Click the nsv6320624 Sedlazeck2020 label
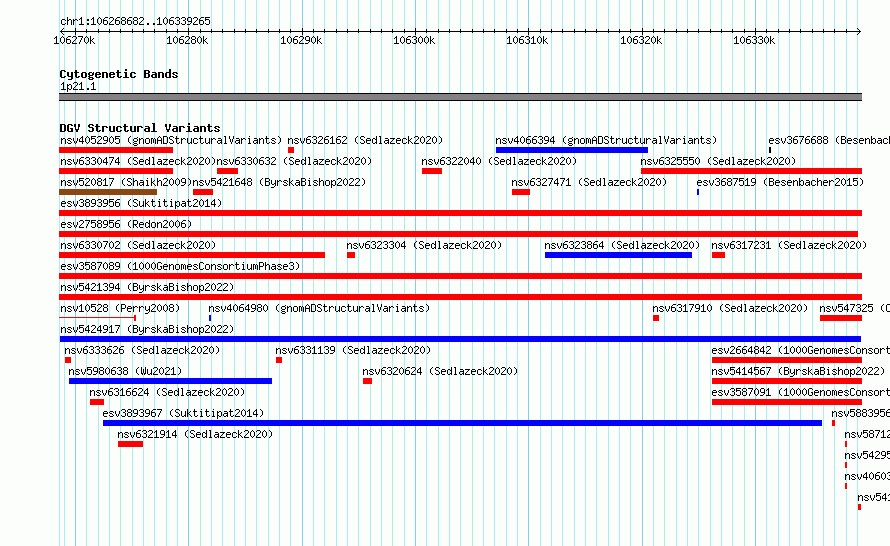890x546 pixels. pos(440,371)
